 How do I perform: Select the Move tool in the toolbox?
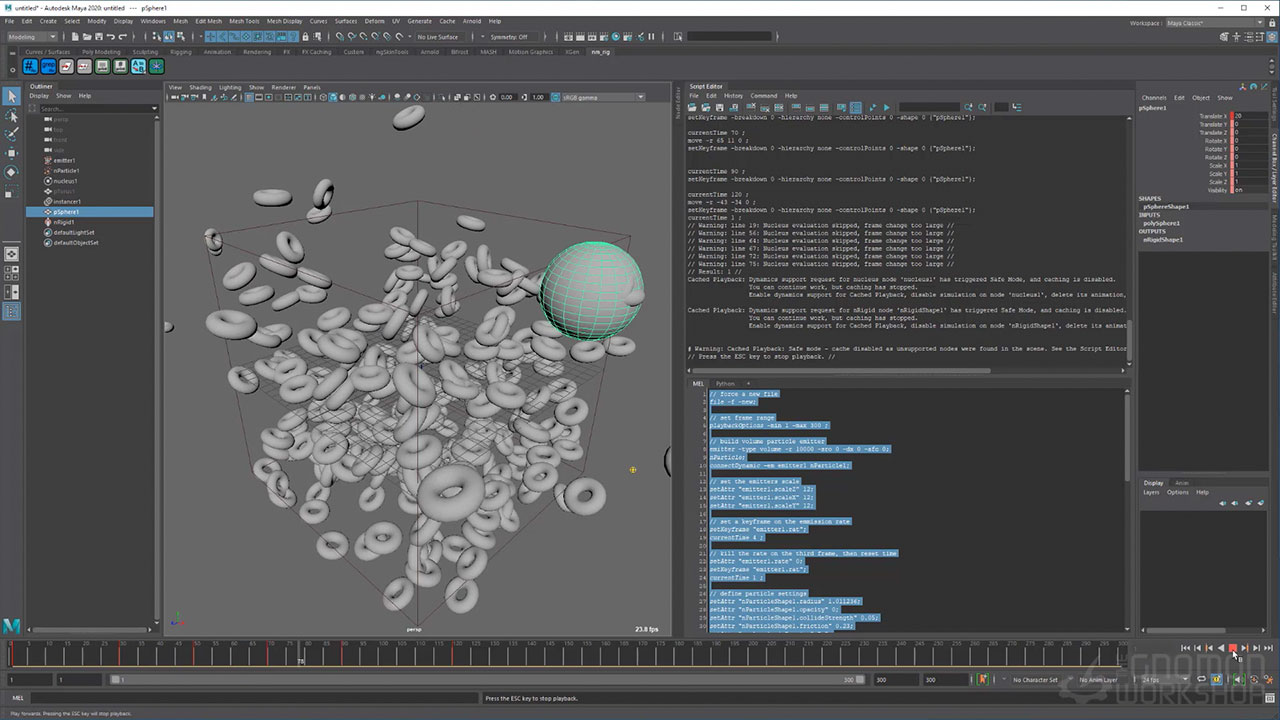pos(12,153)
